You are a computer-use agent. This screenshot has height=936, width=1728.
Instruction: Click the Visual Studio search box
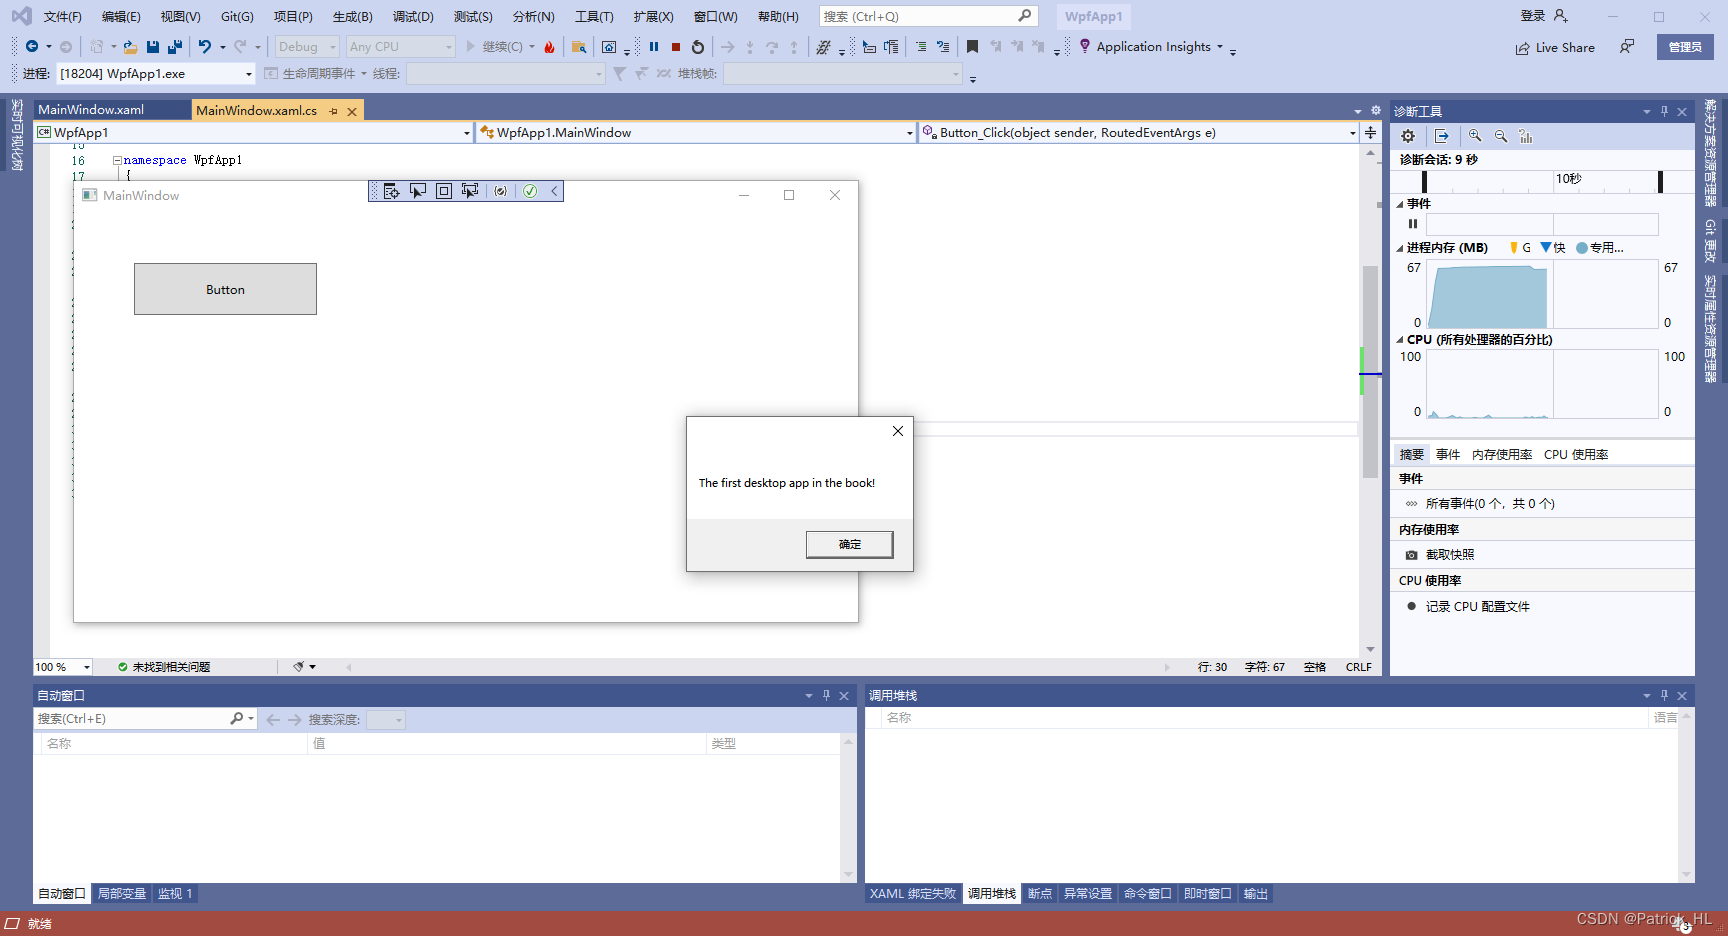click(928, 16)
